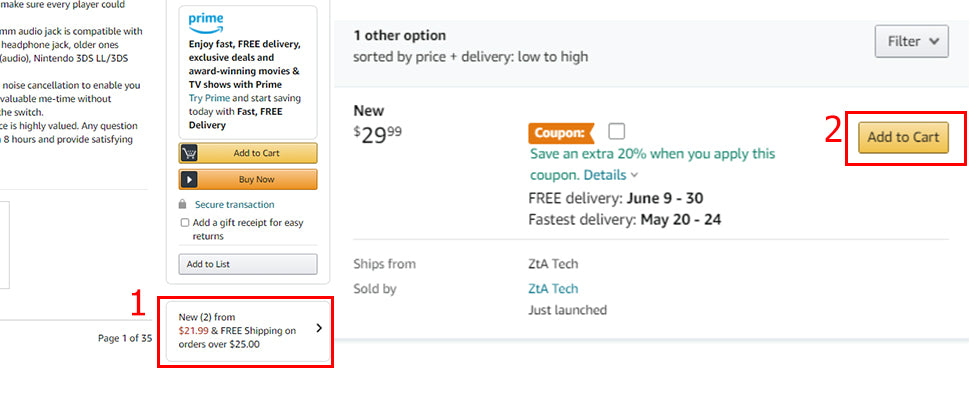Tick the coupon checkbox to apply 20% savings
Viewport: 970px width, 400px height.
[x=617, y=131]
